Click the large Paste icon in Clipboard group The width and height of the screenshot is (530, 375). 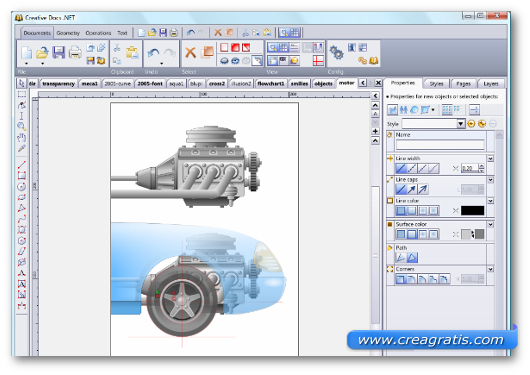(x=132, y=52)
